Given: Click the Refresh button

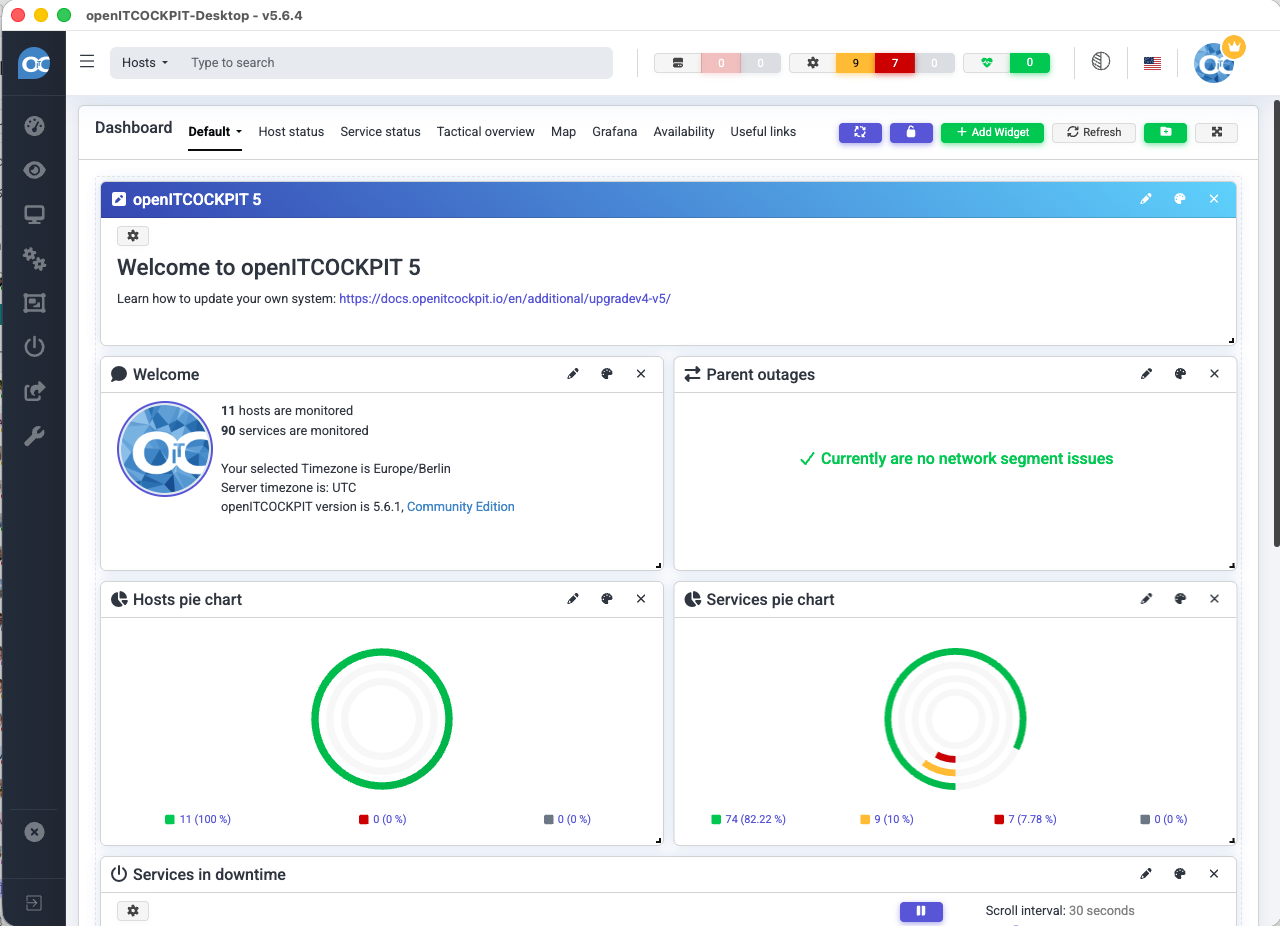Looking at the screenshot, I should click(x=1094, y=132).
